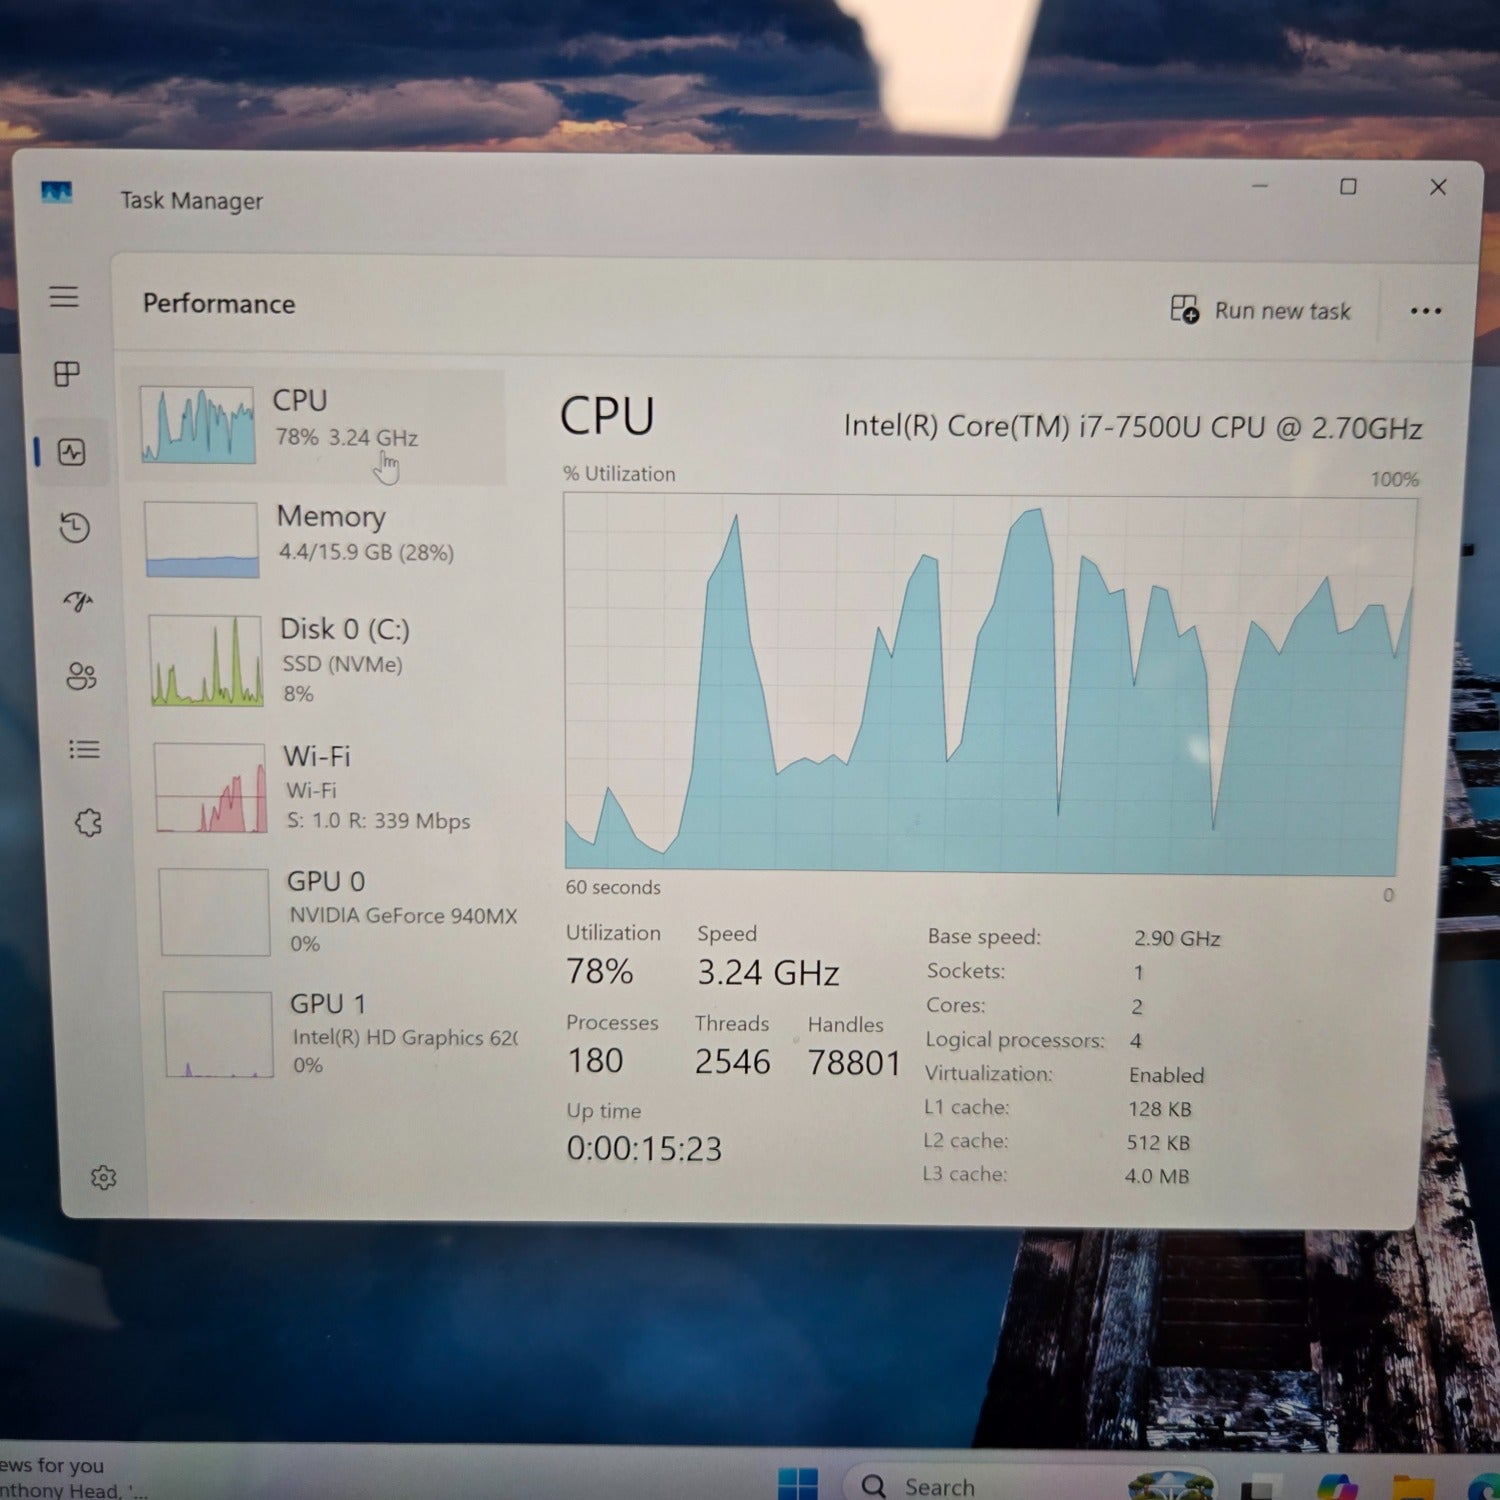Open the Details page icon

[x=84, y=749]
